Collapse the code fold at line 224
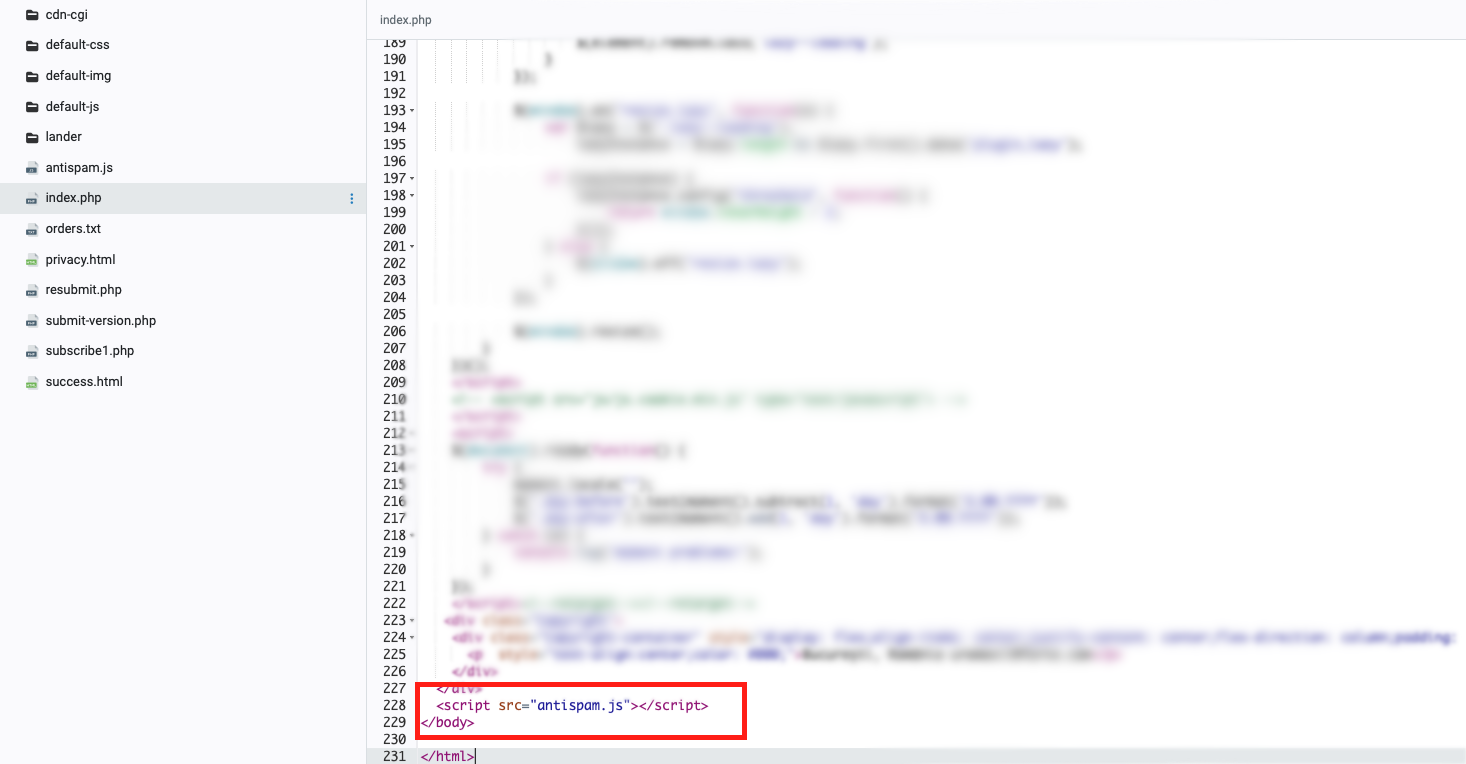The height and width of the screenshot is (764, 1466). [x=413, y=637]
